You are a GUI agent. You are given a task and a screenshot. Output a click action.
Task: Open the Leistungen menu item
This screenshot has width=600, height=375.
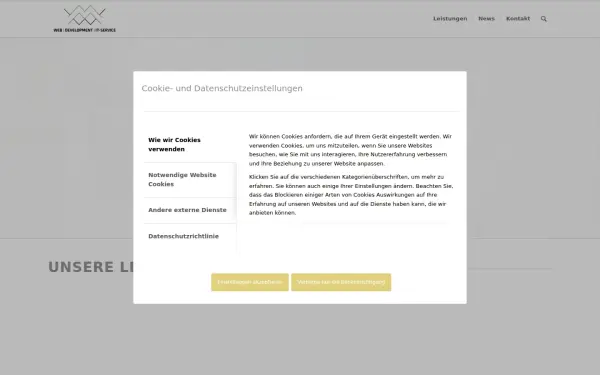(x=450, y=18)
